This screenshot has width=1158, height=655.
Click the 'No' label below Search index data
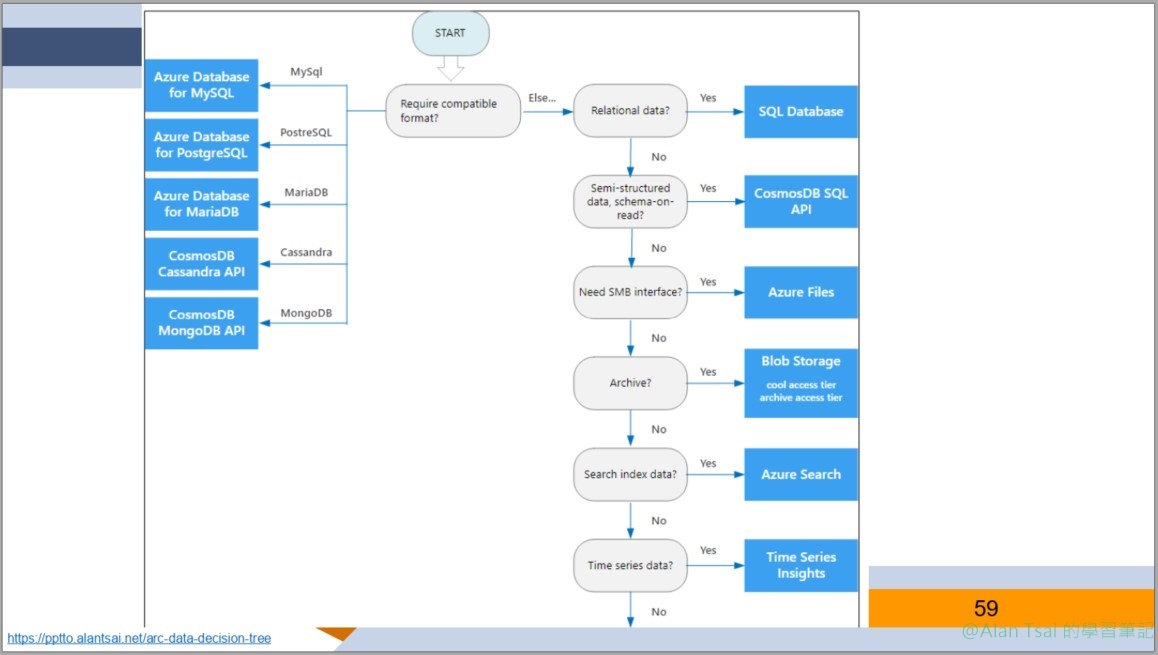click(x=659, y=521)
